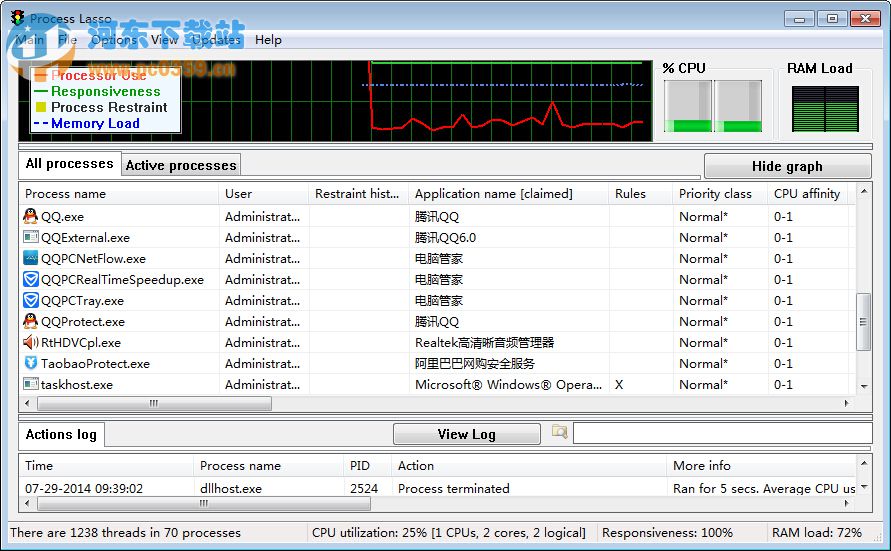Image resolution: width=891 pixels, height=551 pixels.
Task: Click the Process terminated action text
Action: (x=453, y=489)
